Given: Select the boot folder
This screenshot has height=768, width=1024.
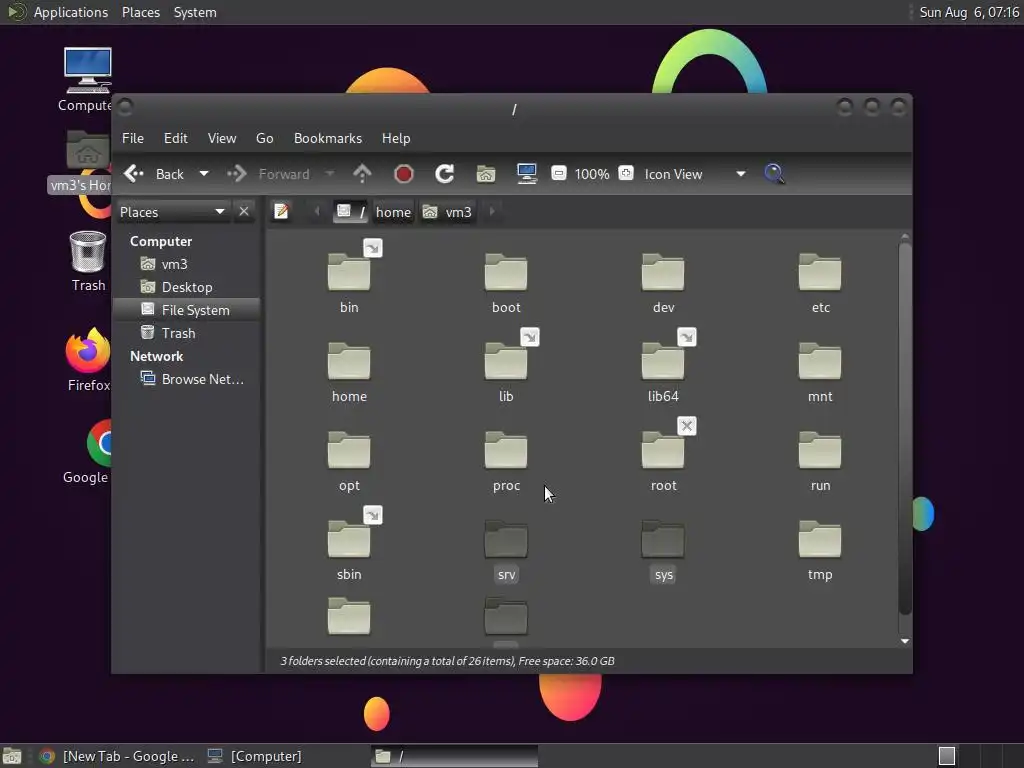Looking at the screenshot, I should [x=506, y=272].
